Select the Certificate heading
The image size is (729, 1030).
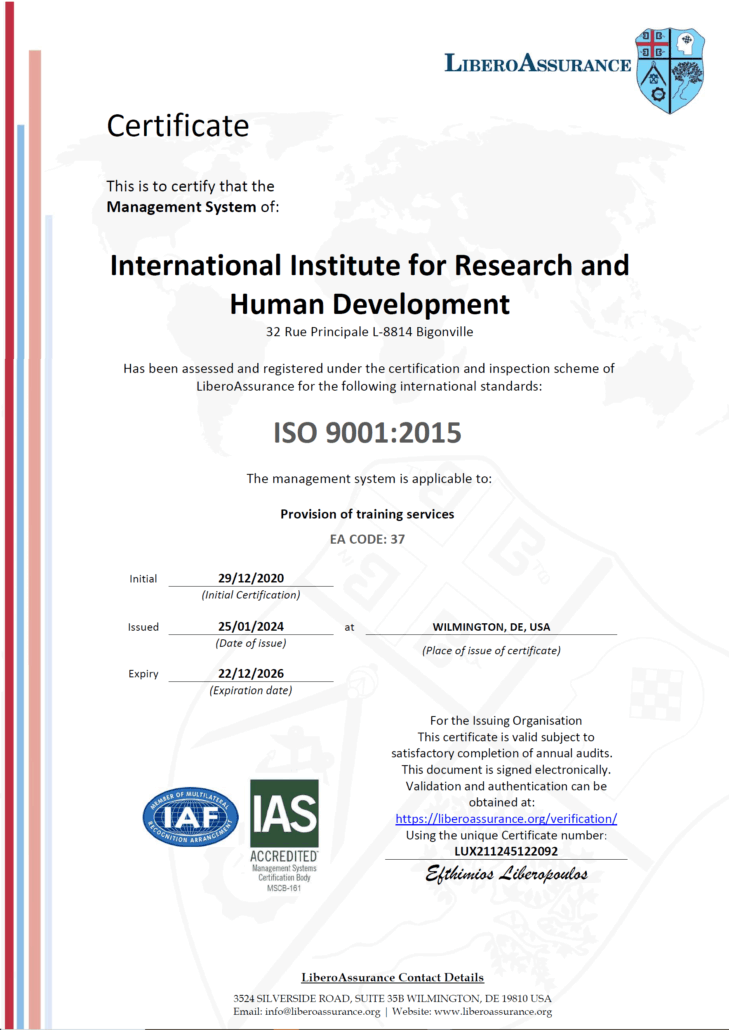178,125
